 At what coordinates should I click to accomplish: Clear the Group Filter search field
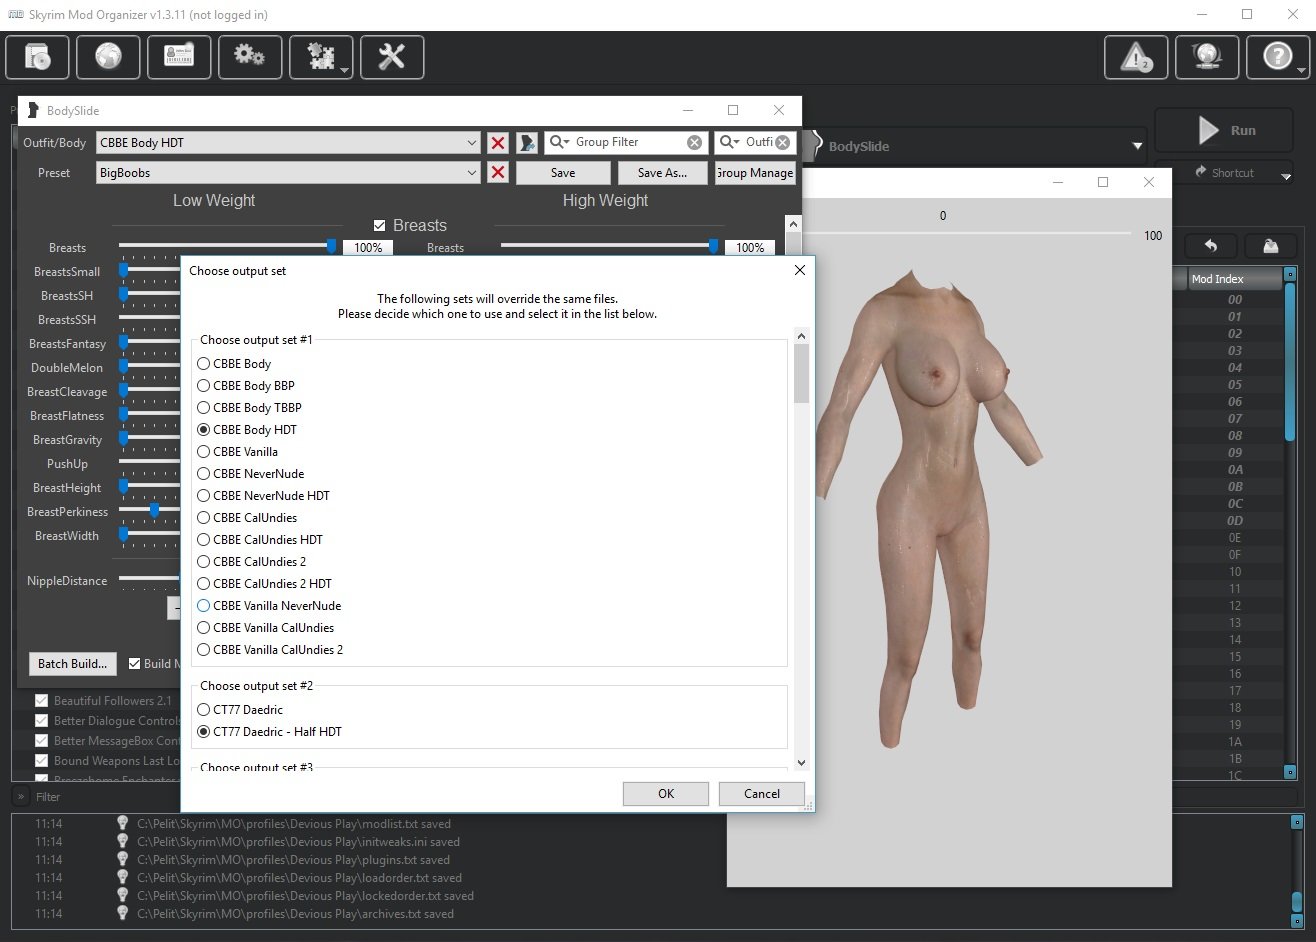pyautogui.click(x=694, y=143)
